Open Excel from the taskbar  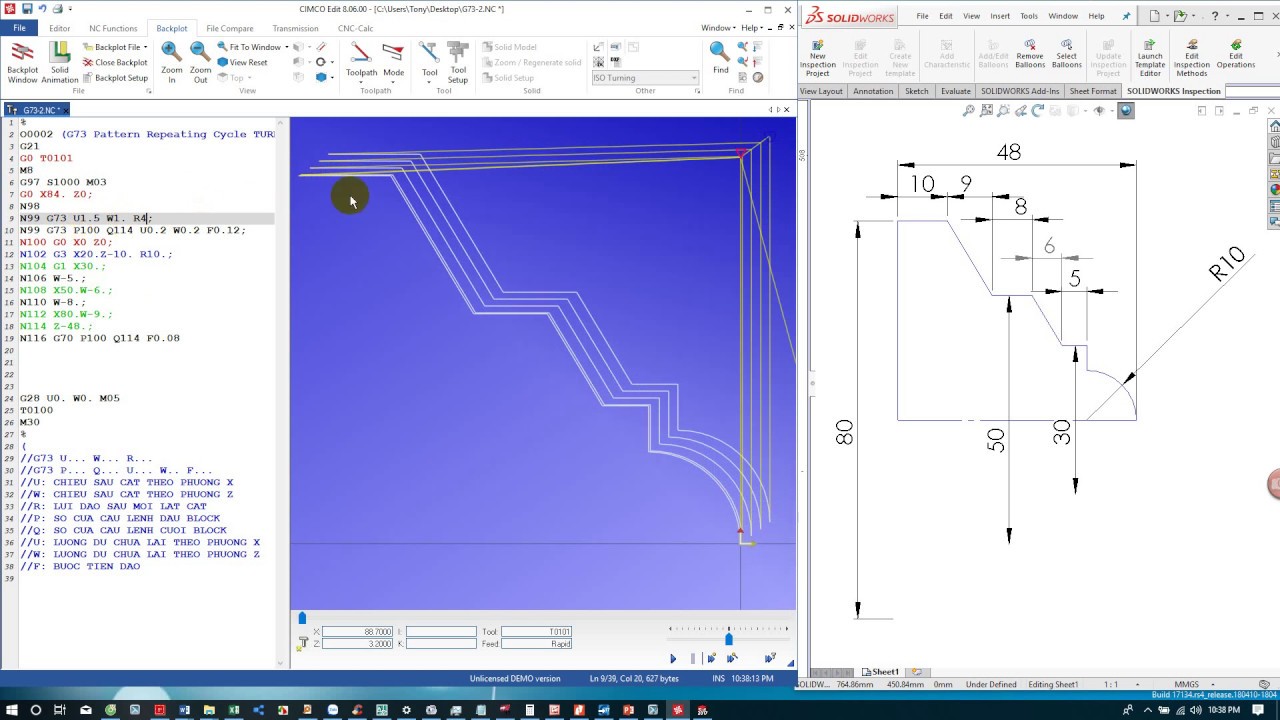click(233, 710)
